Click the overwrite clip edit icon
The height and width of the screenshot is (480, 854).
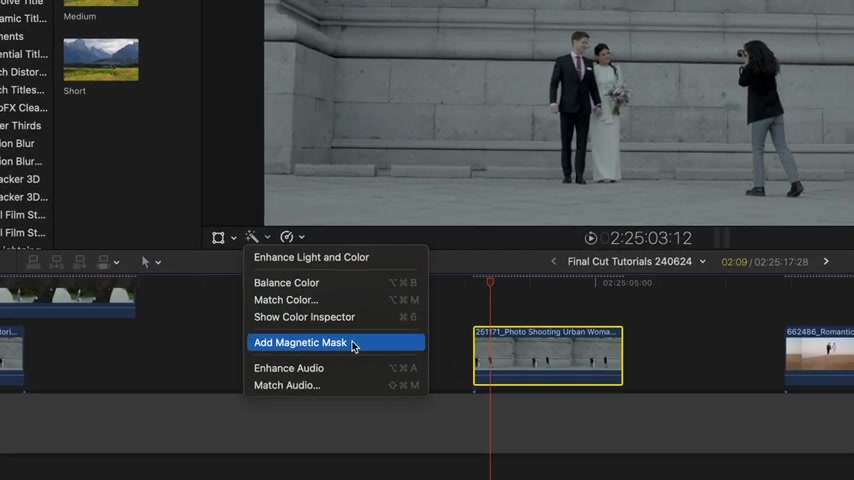[103, 262]
